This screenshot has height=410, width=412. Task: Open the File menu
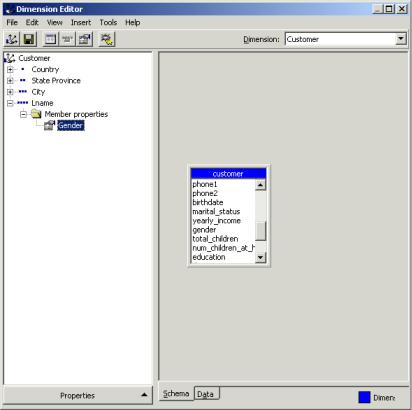[x=12, y=23]
